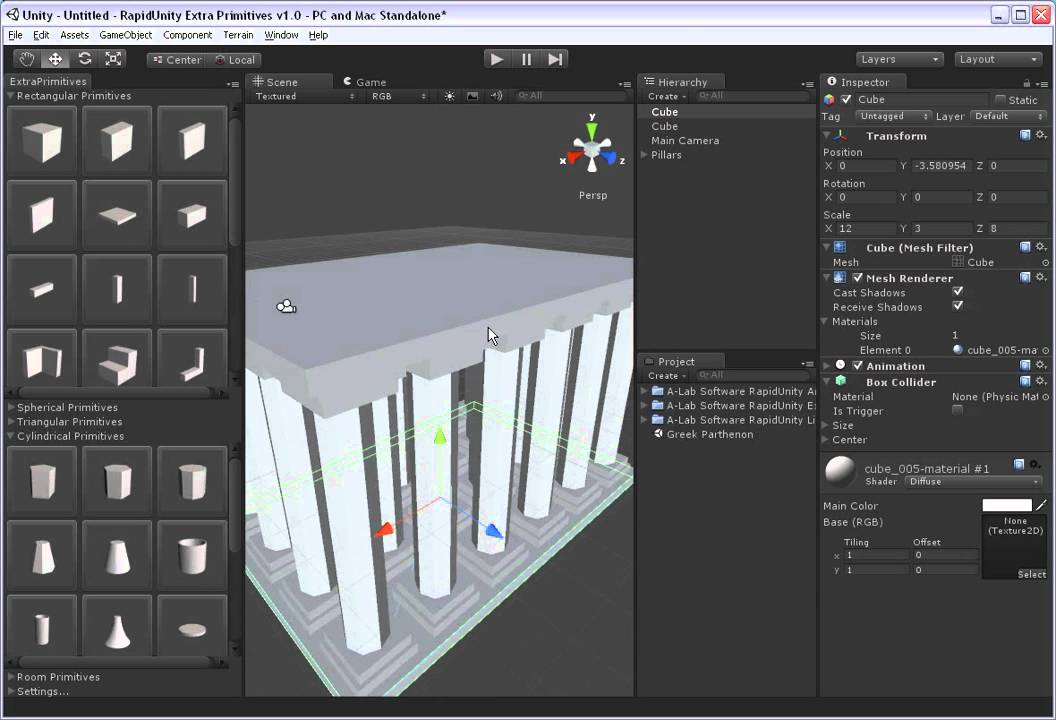Image resolution: width=1056 pixels, height=720 pixels.
Task: Open the RGB render mode dropdown
Action: click(398, 96)
